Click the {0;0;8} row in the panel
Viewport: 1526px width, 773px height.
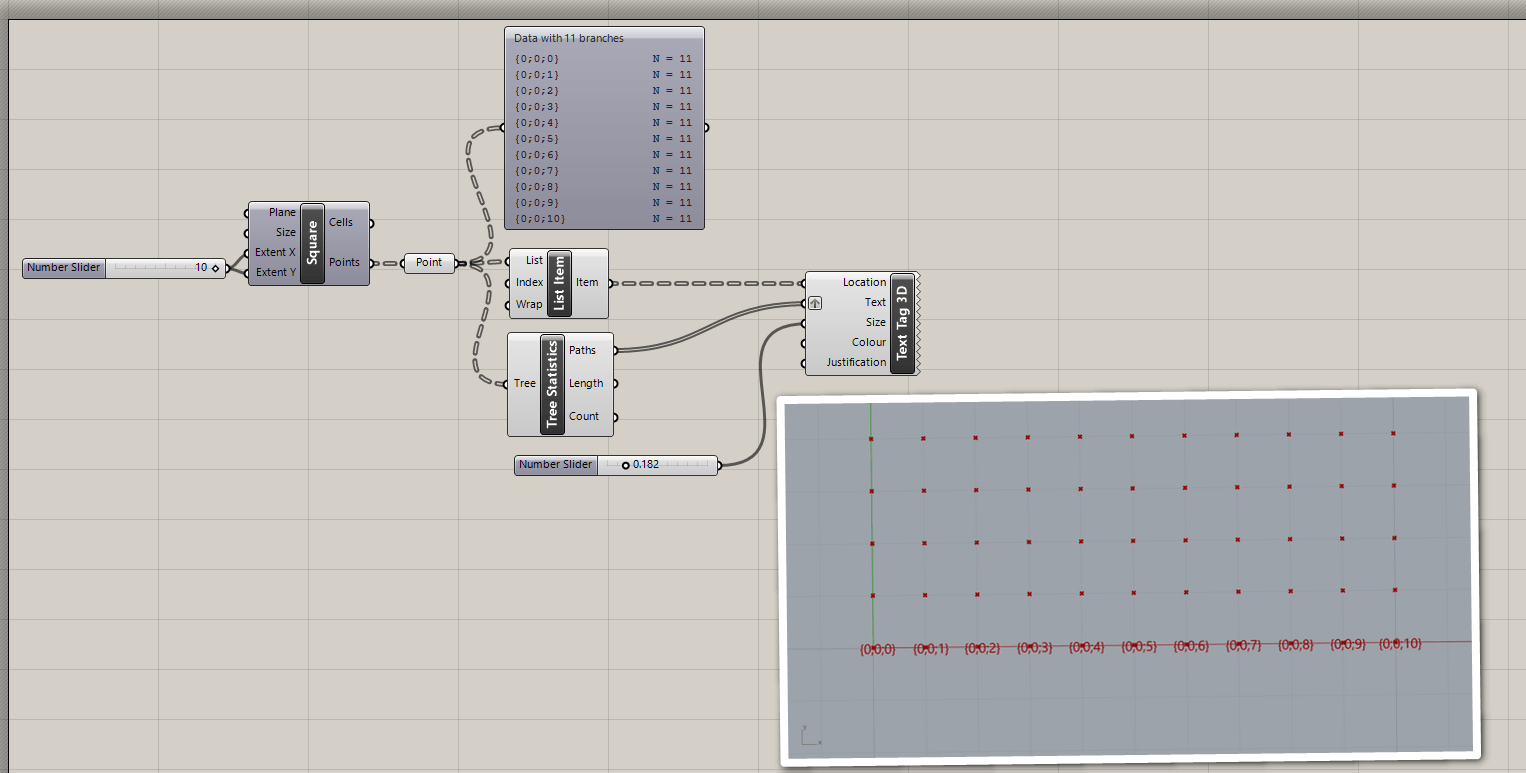[604, 187]
